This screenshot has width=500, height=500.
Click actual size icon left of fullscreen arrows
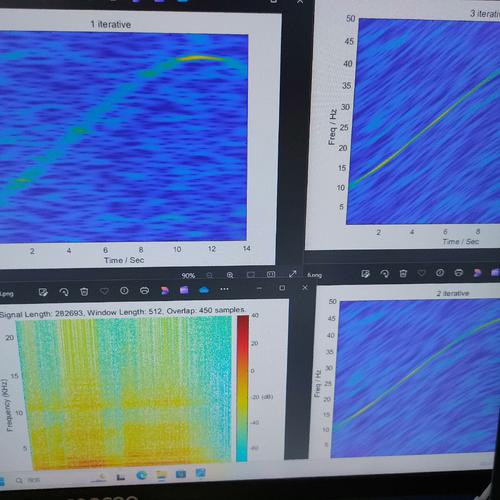(271, 274)
